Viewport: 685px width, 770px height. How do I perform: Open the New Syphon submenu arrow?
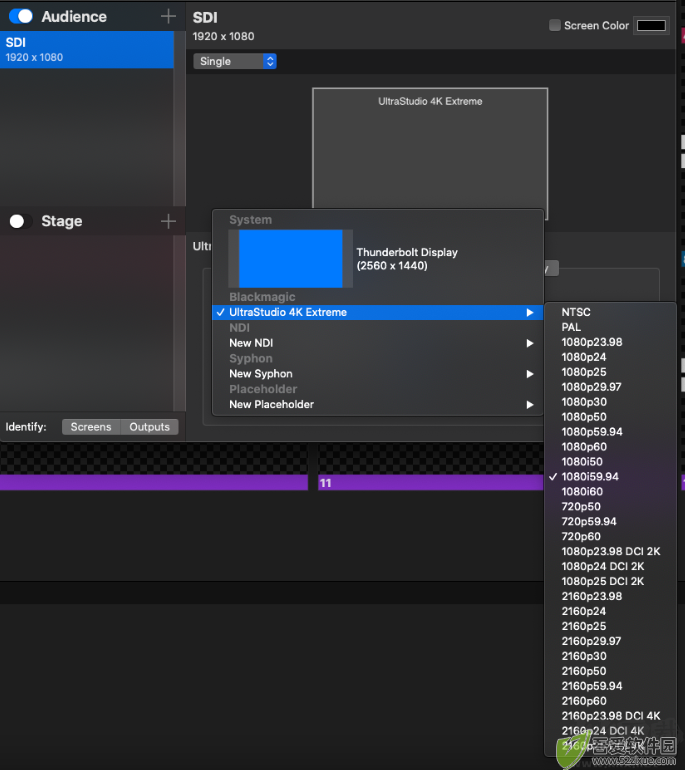[530, 374]
